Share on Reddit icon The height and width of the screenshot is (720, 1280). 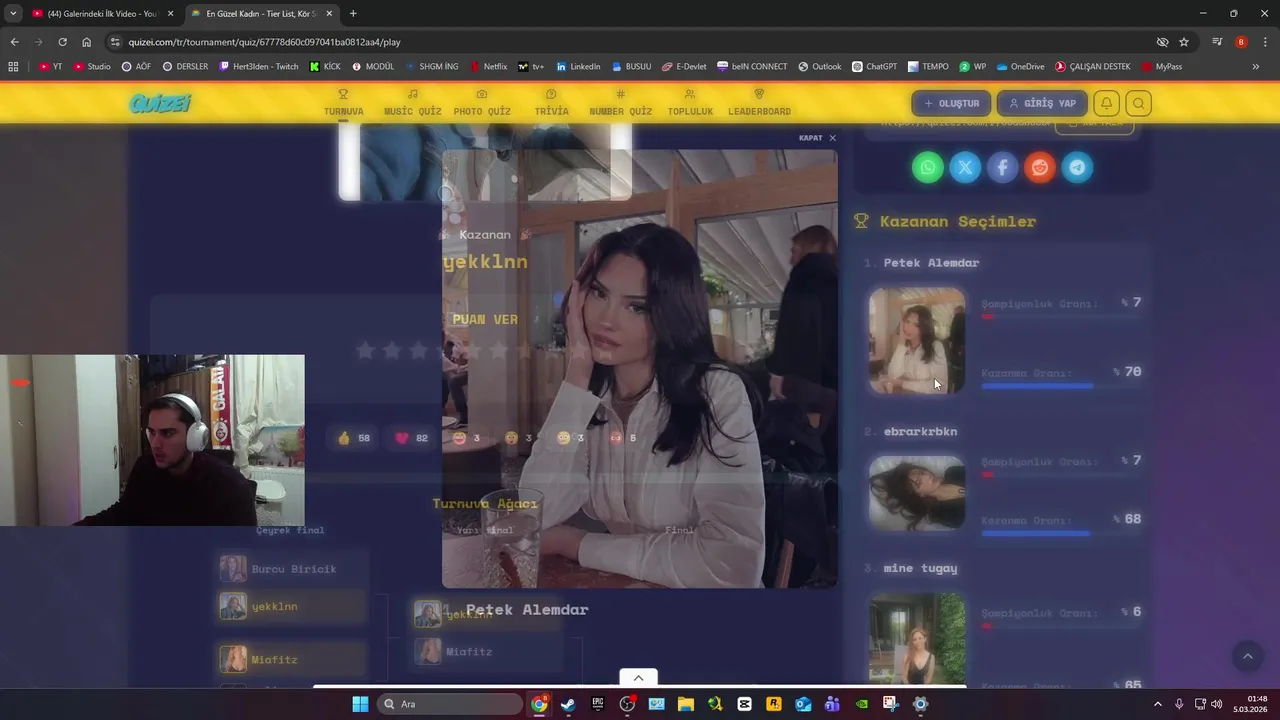click(x=1040, y=168)
